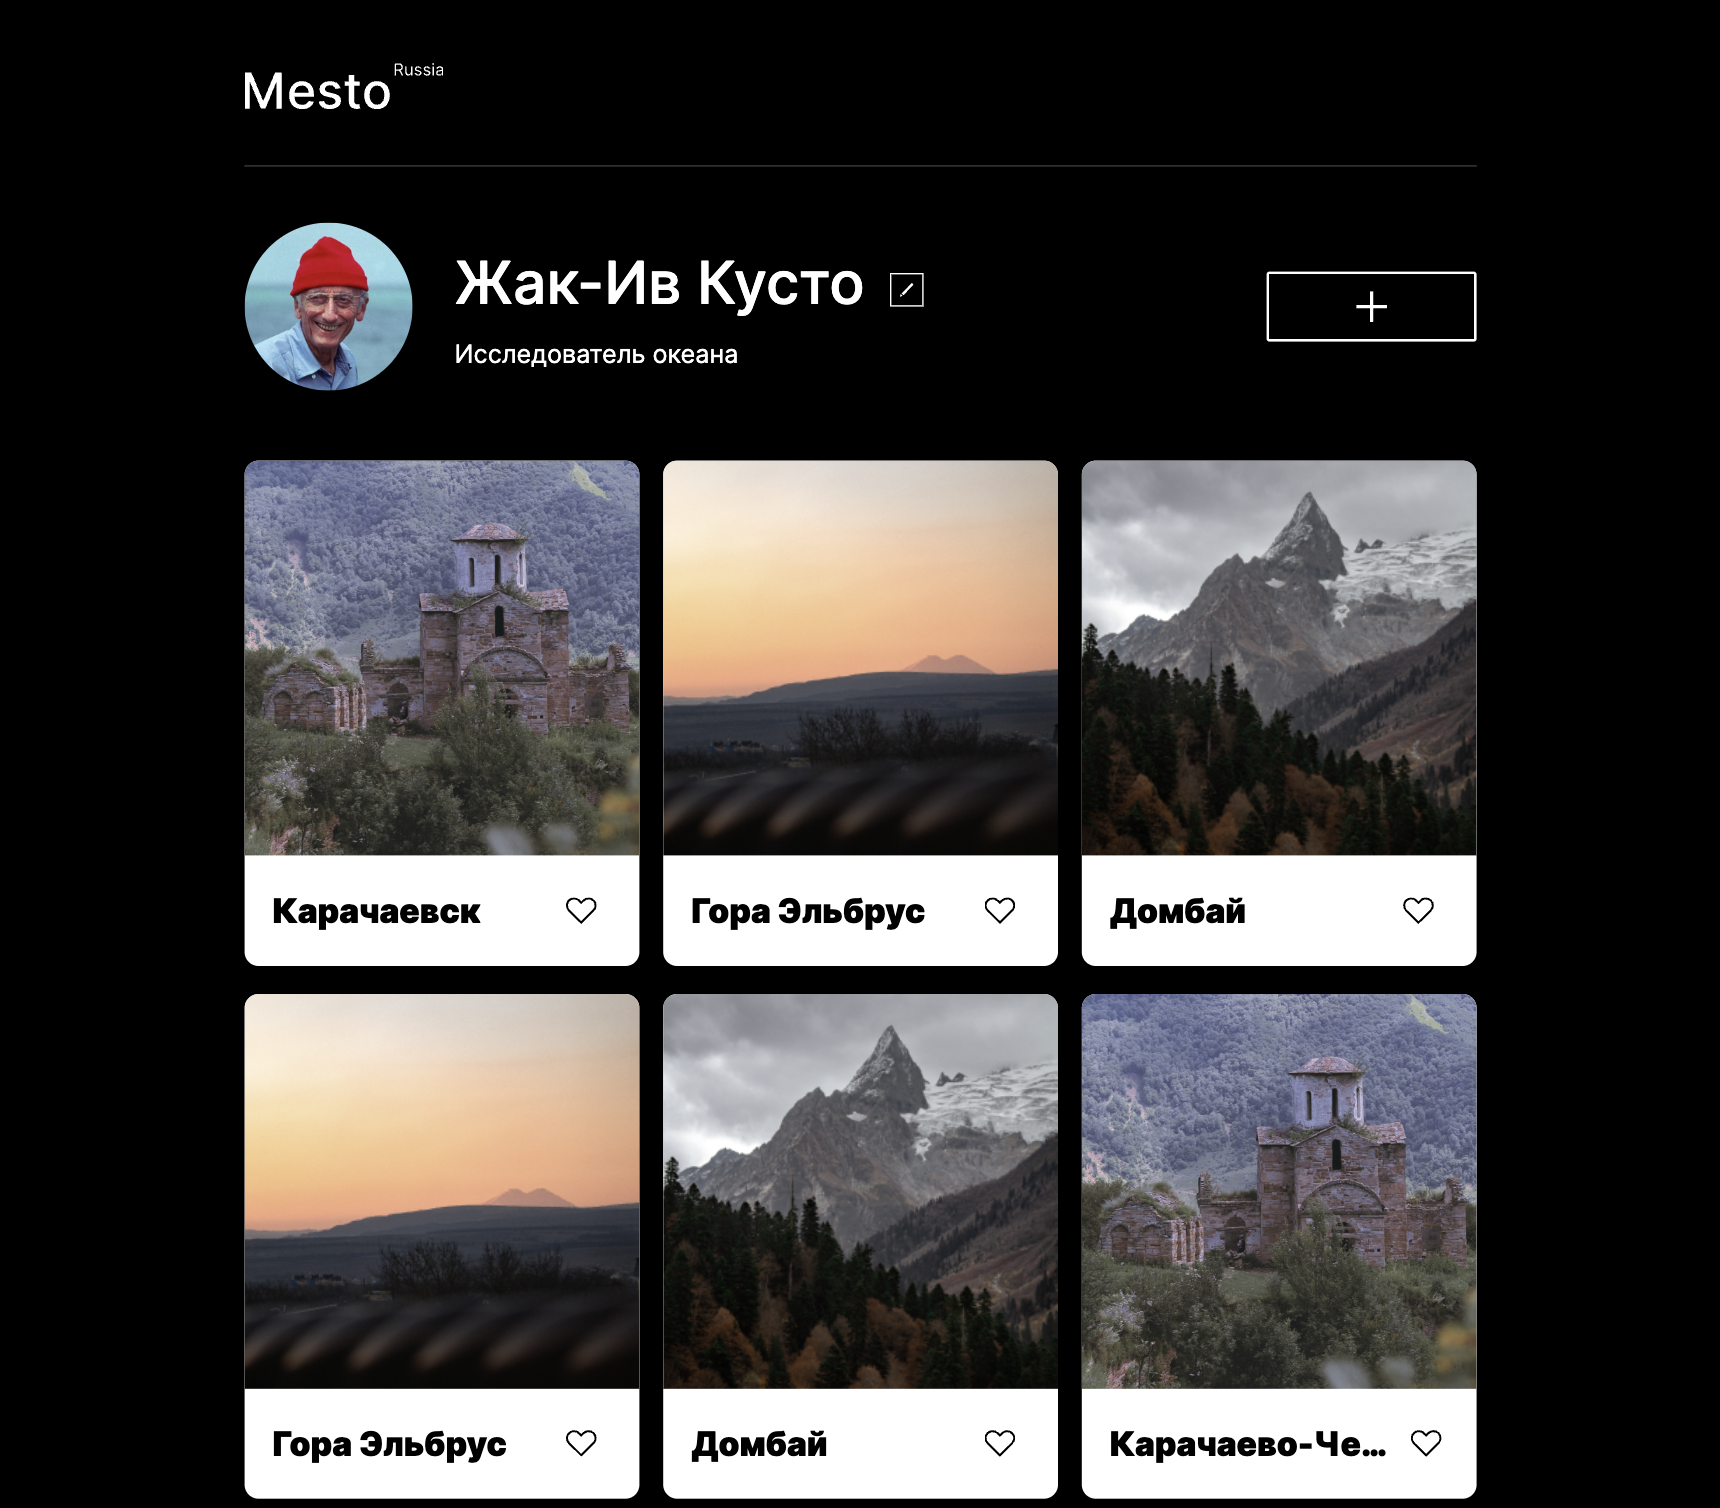Select the Карачаевск card title
The width and height of the screenshot is (1720, 1508).
tap(376, 911)
